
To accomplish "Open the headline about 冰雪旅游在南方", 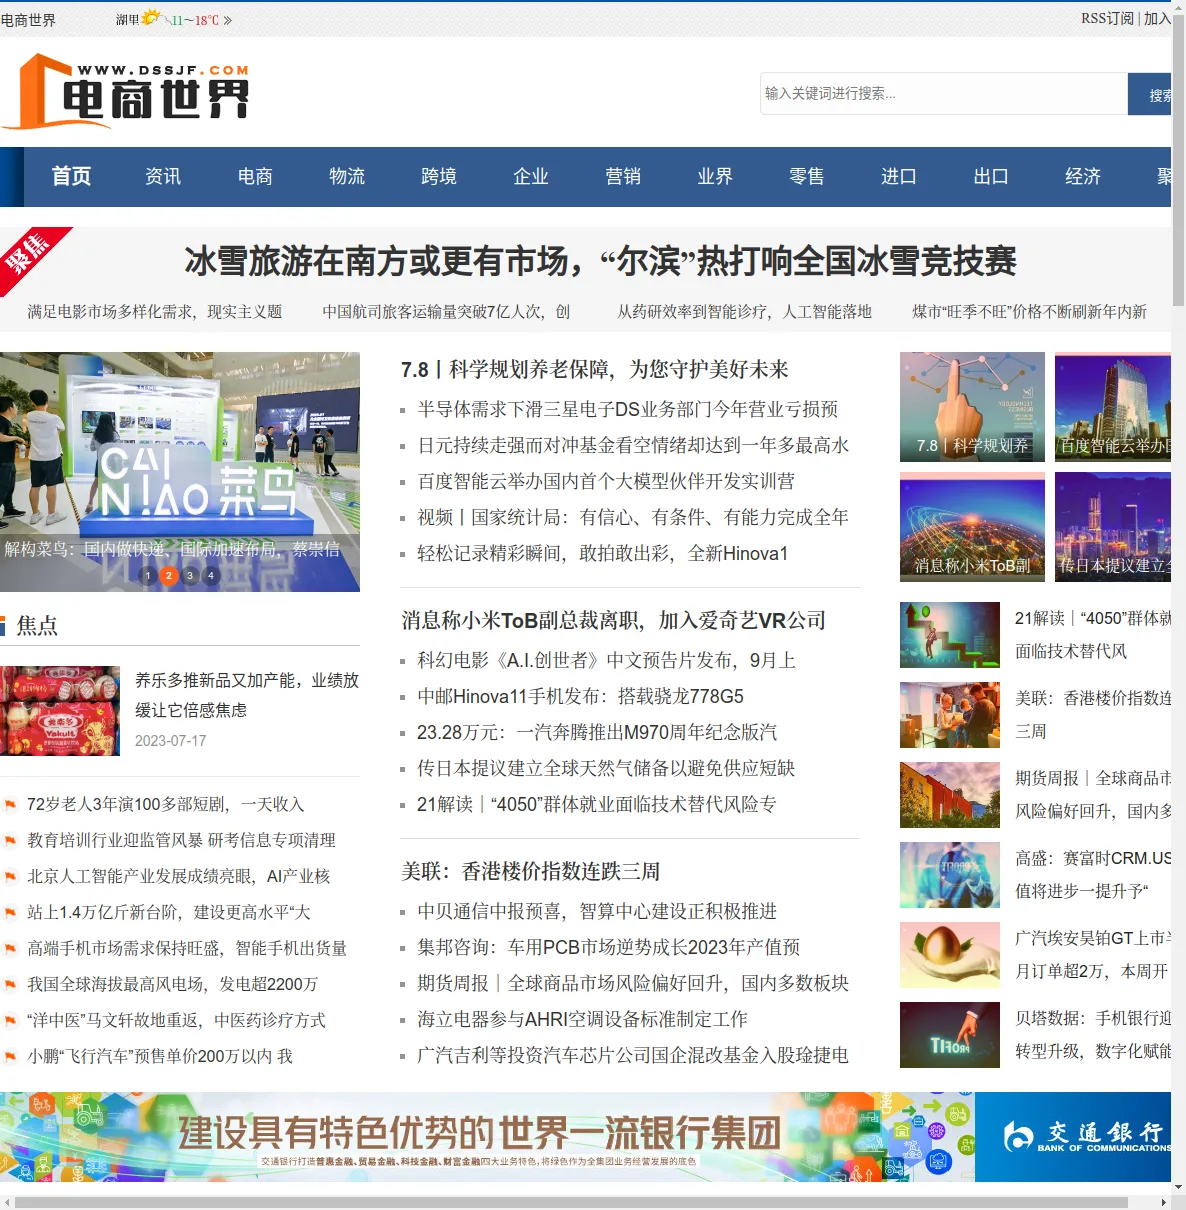I will point(600,261).
